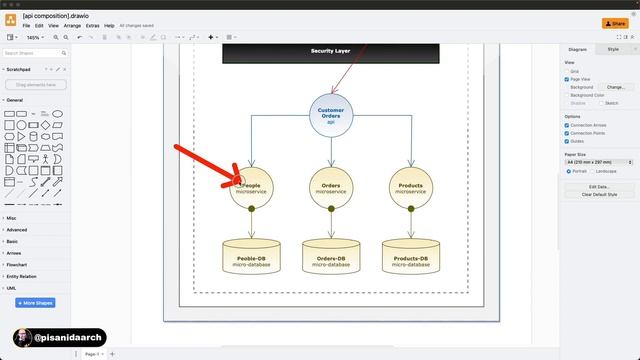Open the 145% zoom level dropdown

pyautogui.click(x=35, y=38)
